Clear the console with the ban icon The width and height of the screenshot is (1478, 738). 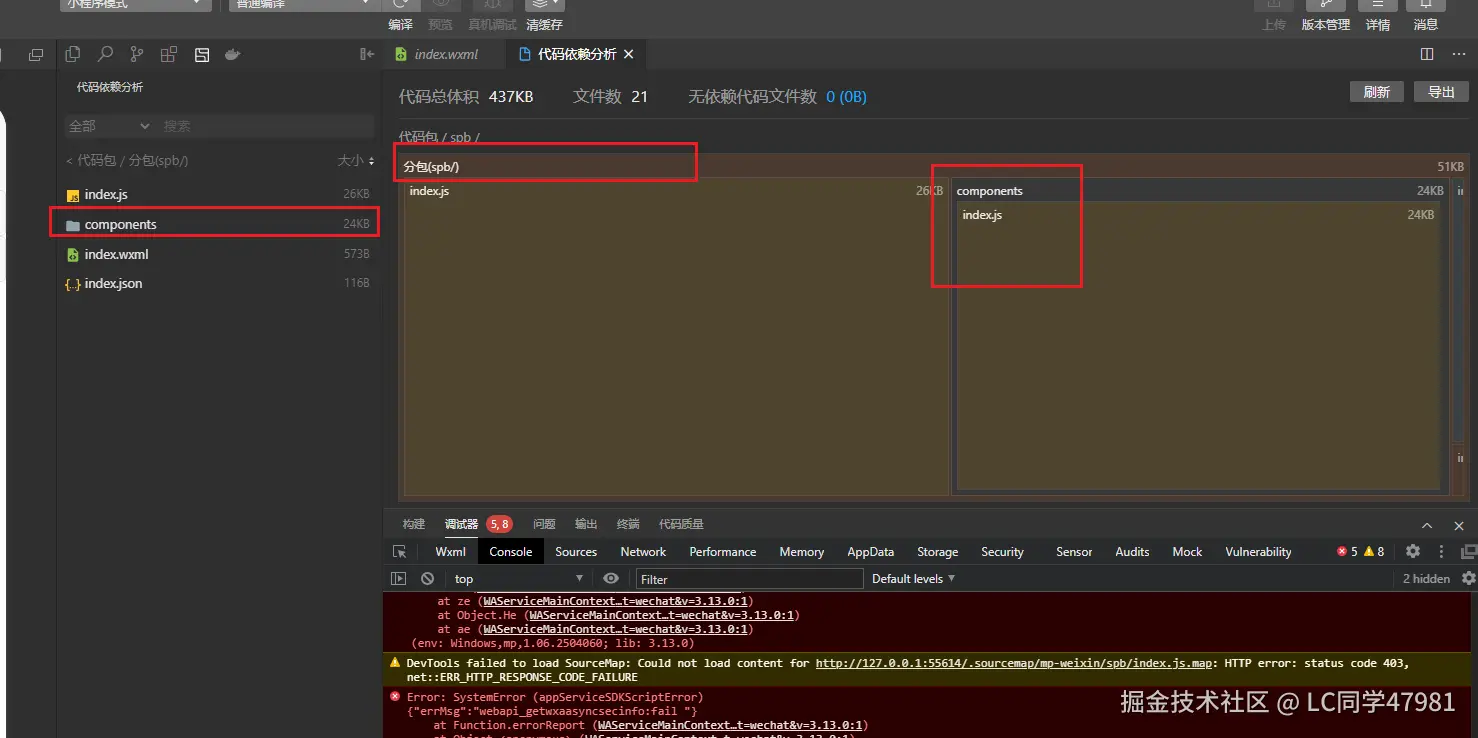[427, 578]
